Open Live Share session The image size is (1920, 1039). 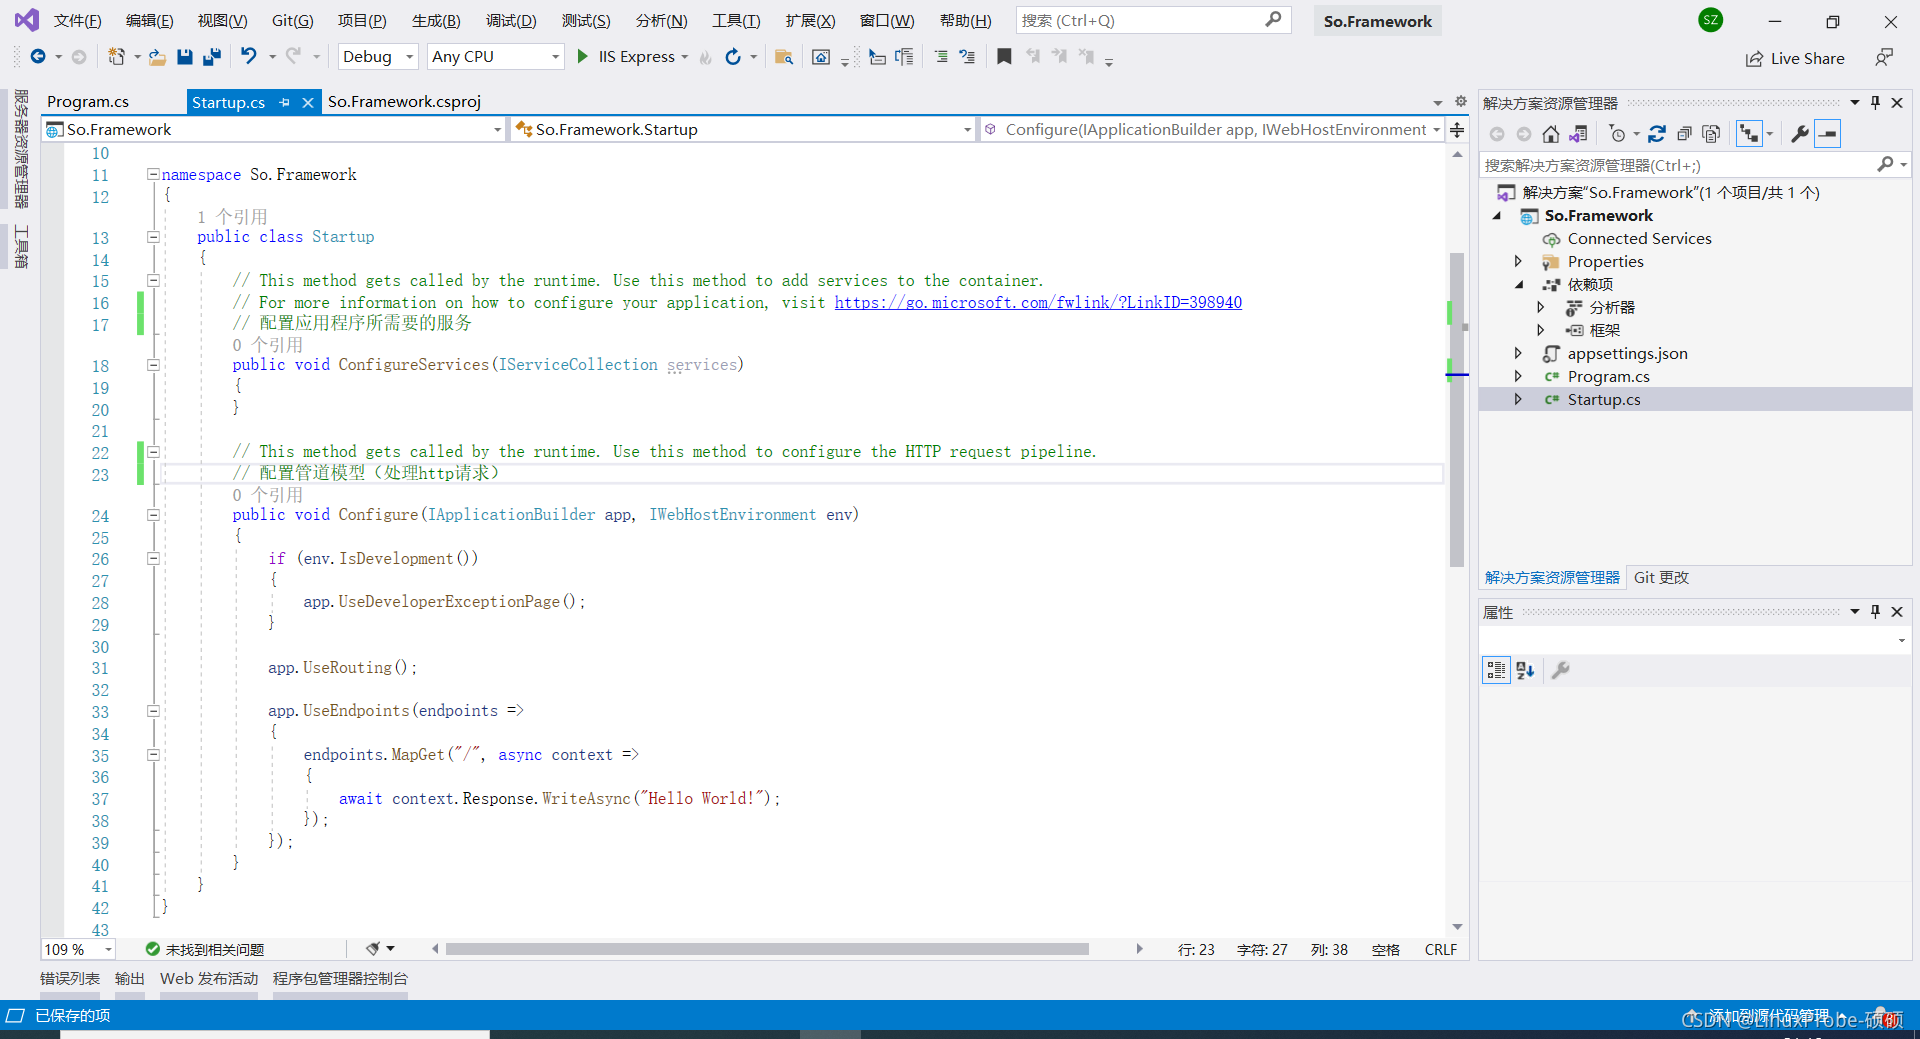(x=1795, y=58)
